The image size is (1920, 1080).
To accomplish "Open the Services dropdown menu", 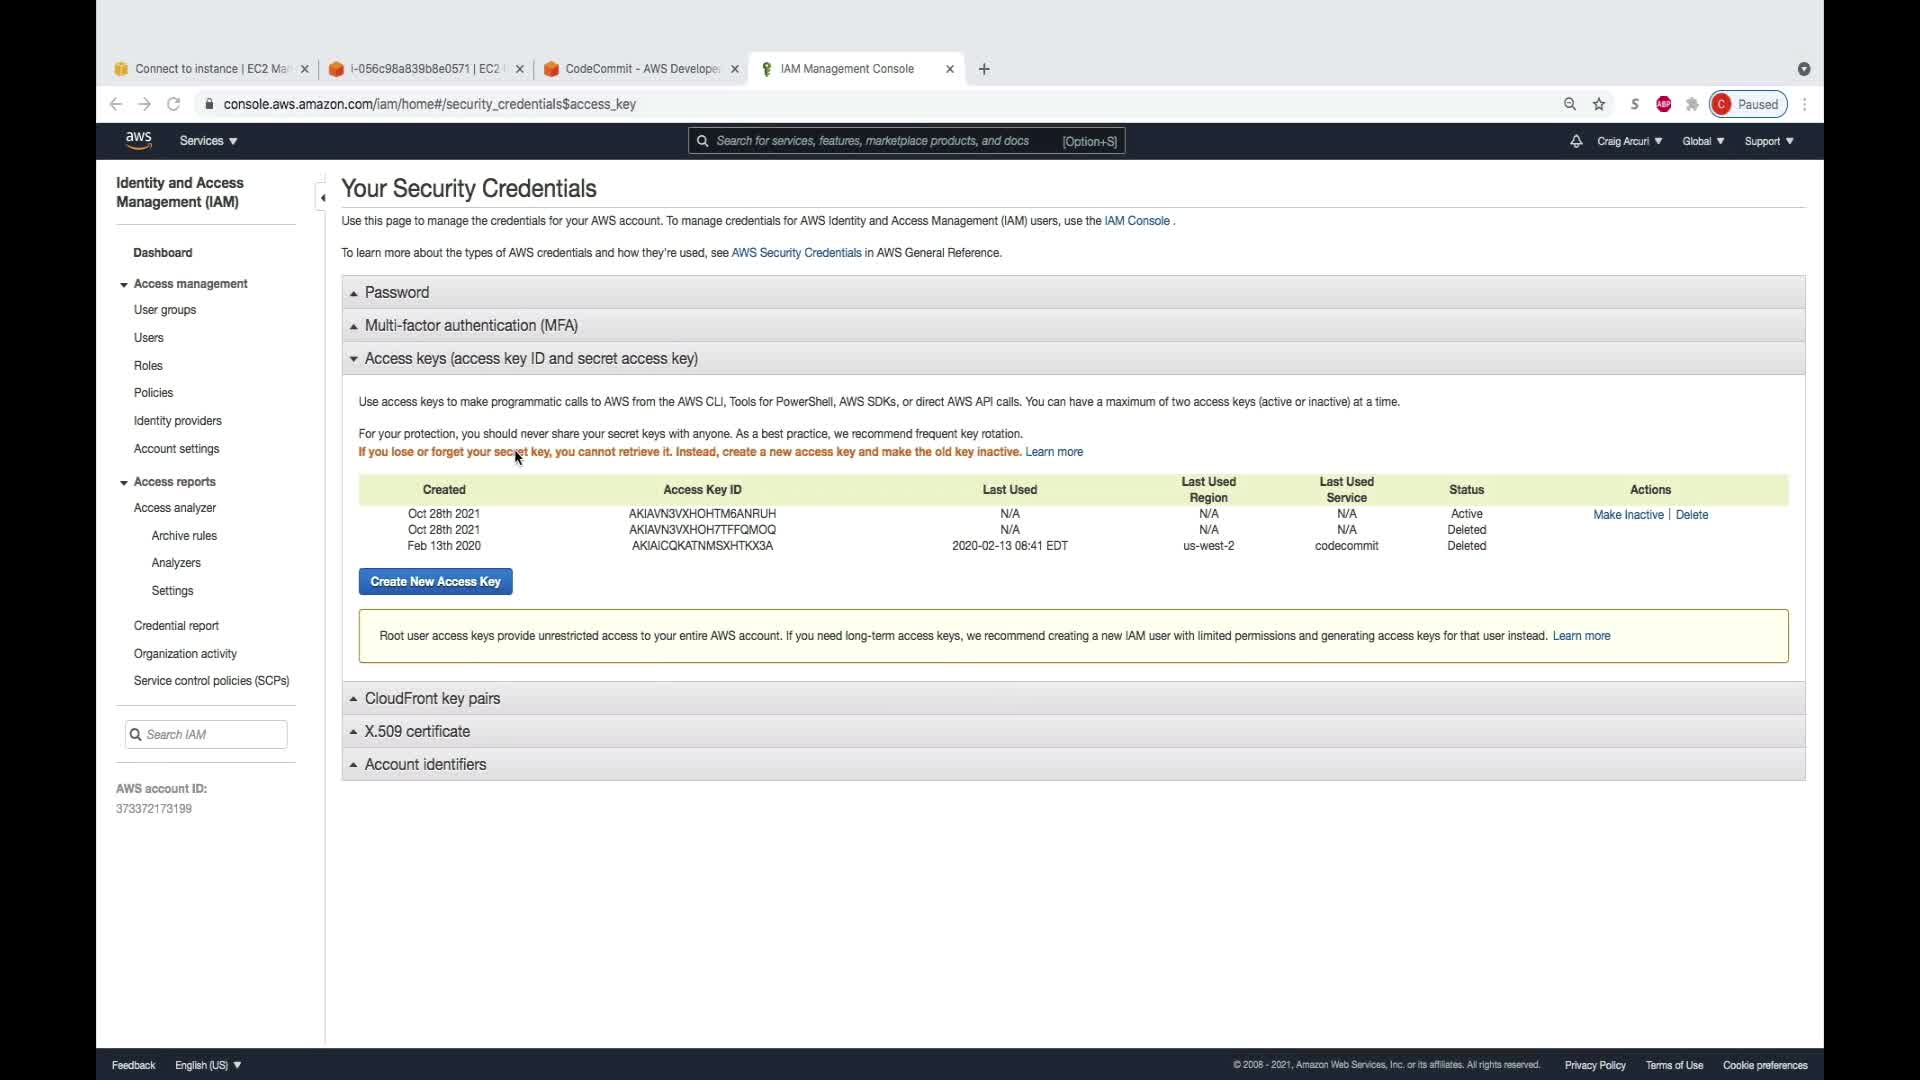I will pos(208,141).
